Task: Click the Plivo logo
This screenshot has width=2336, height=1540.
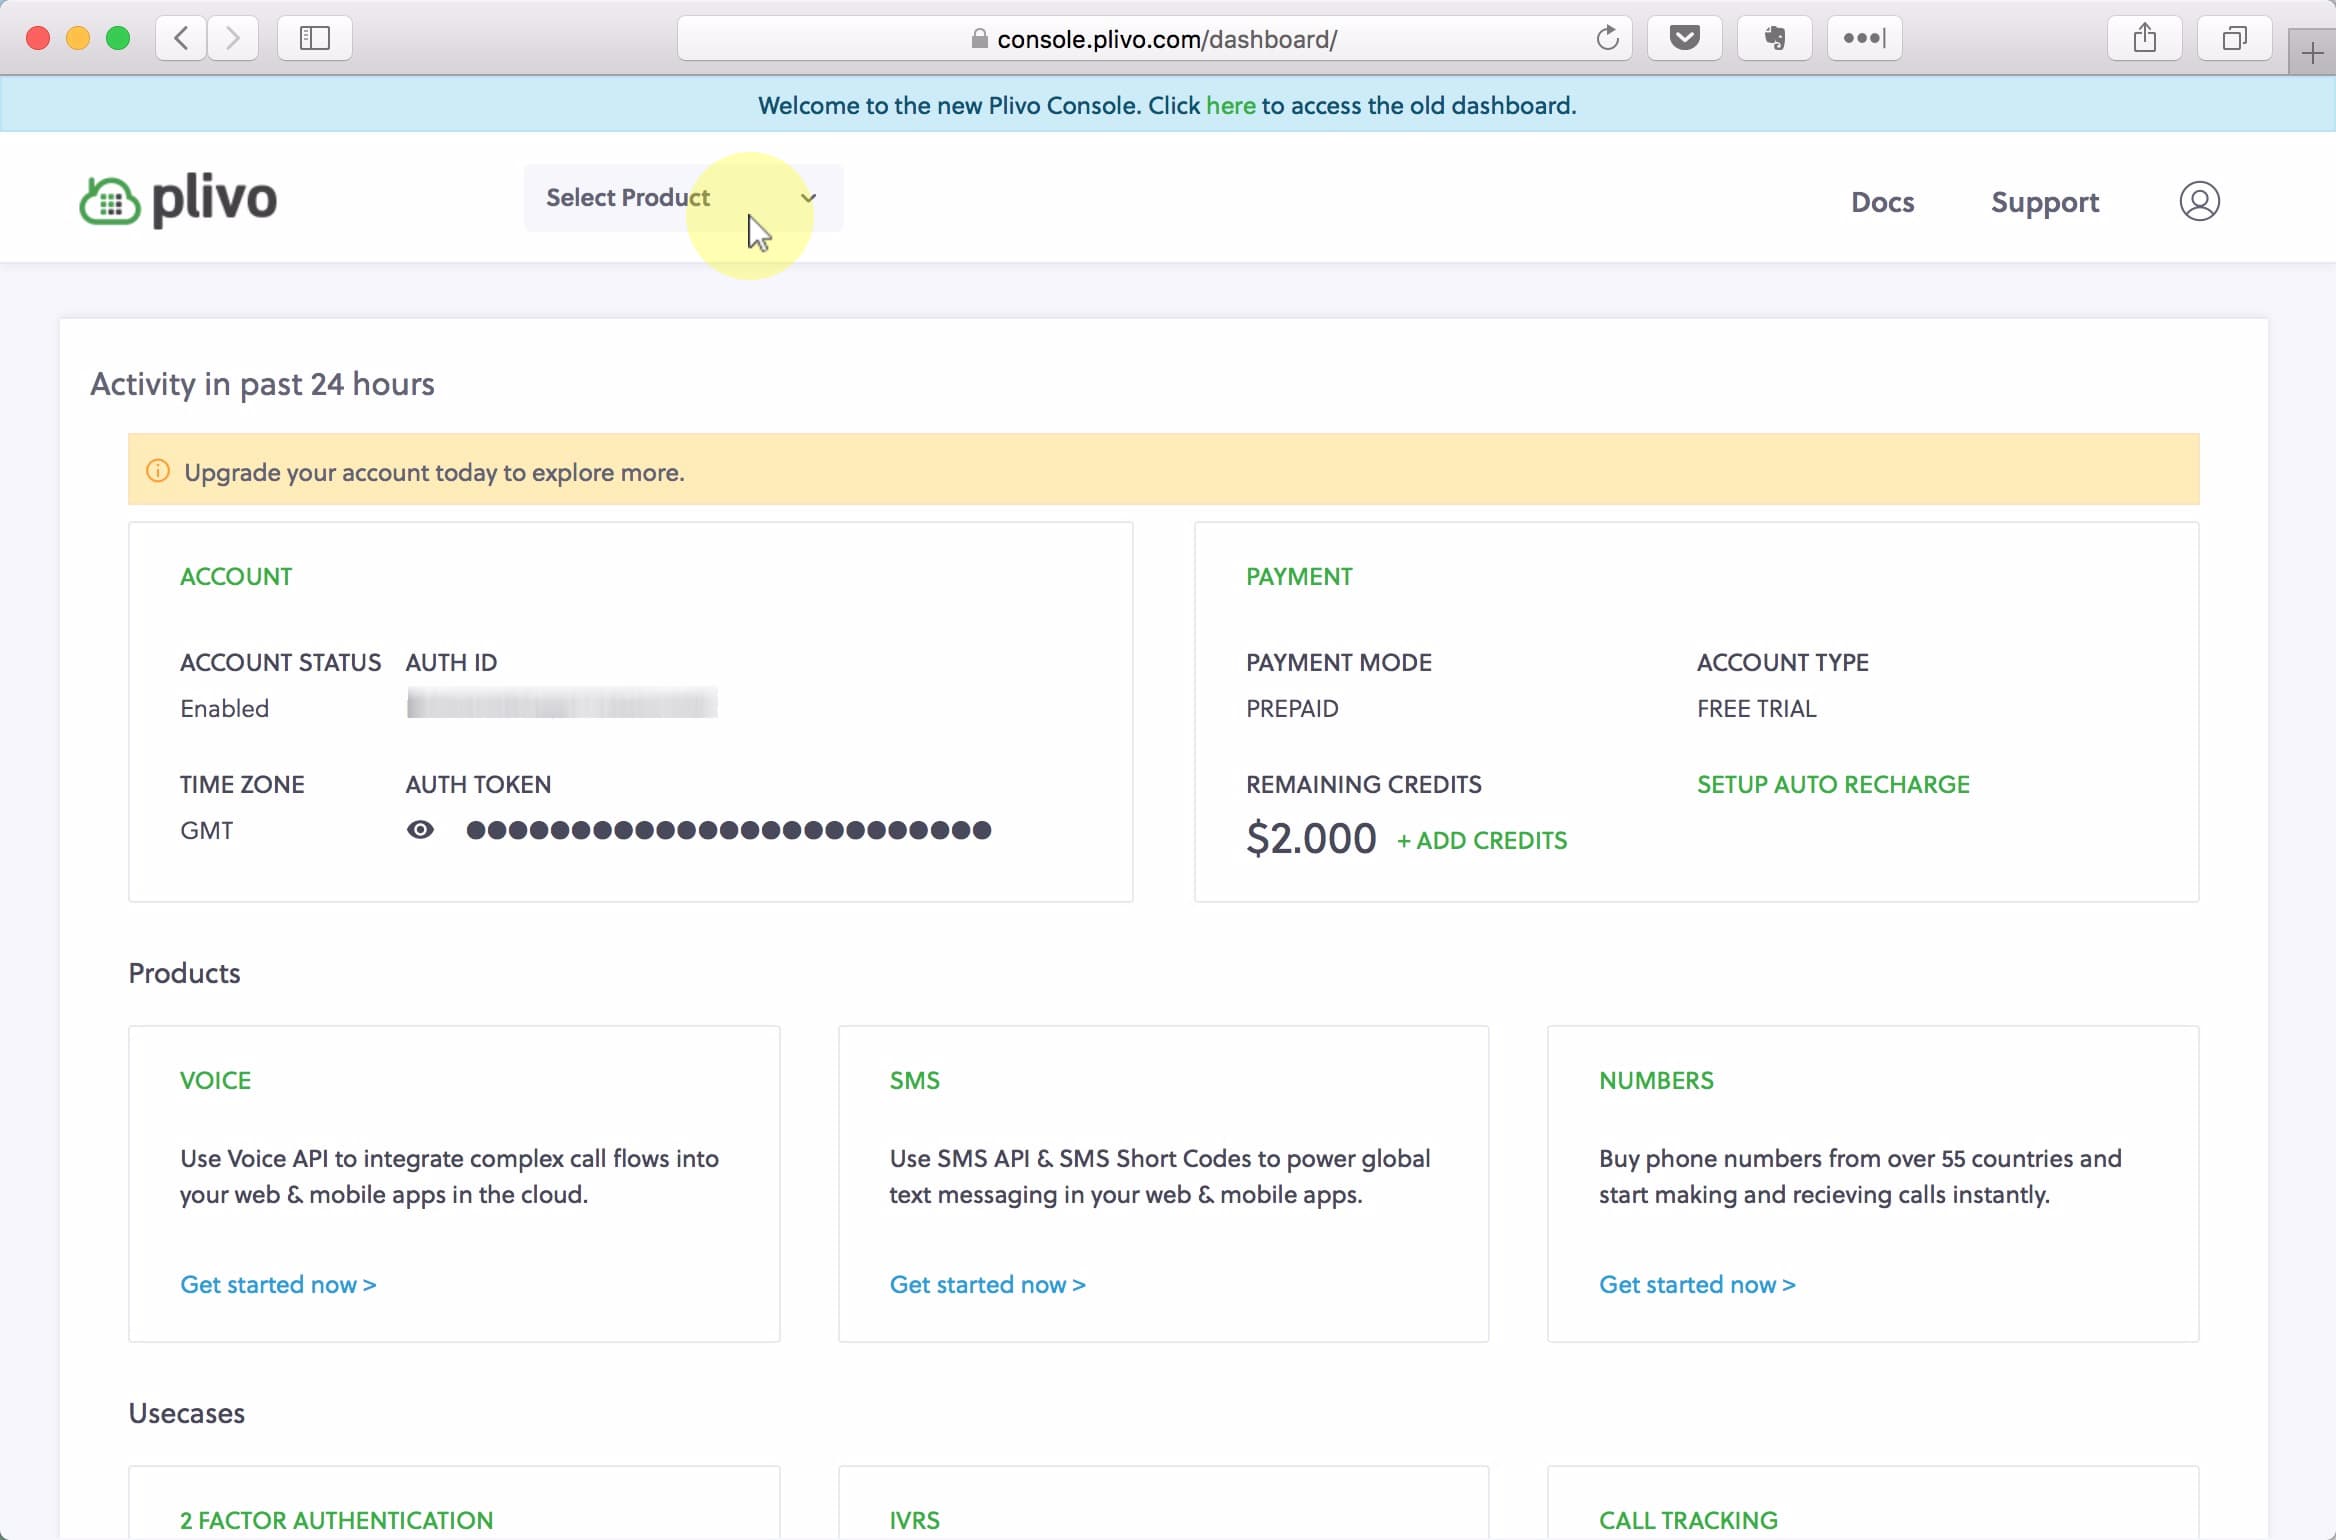Action: (178, 200)
